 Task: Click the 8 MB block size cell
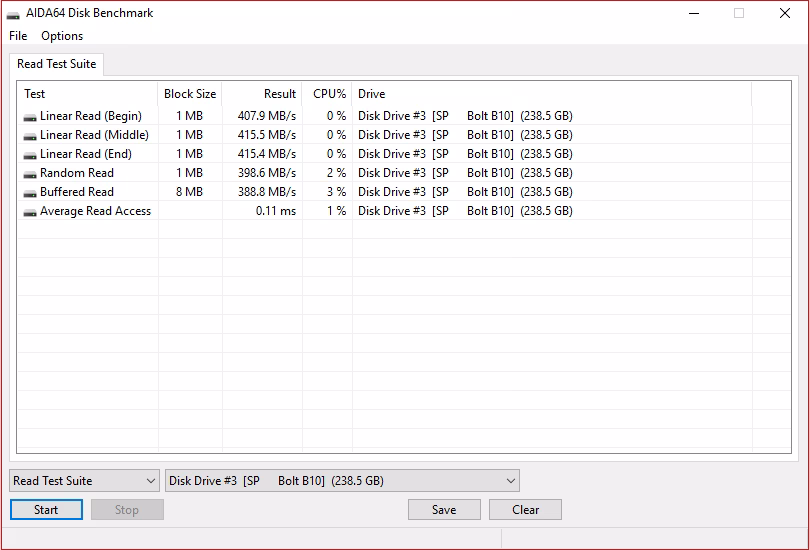click(189, 192)
